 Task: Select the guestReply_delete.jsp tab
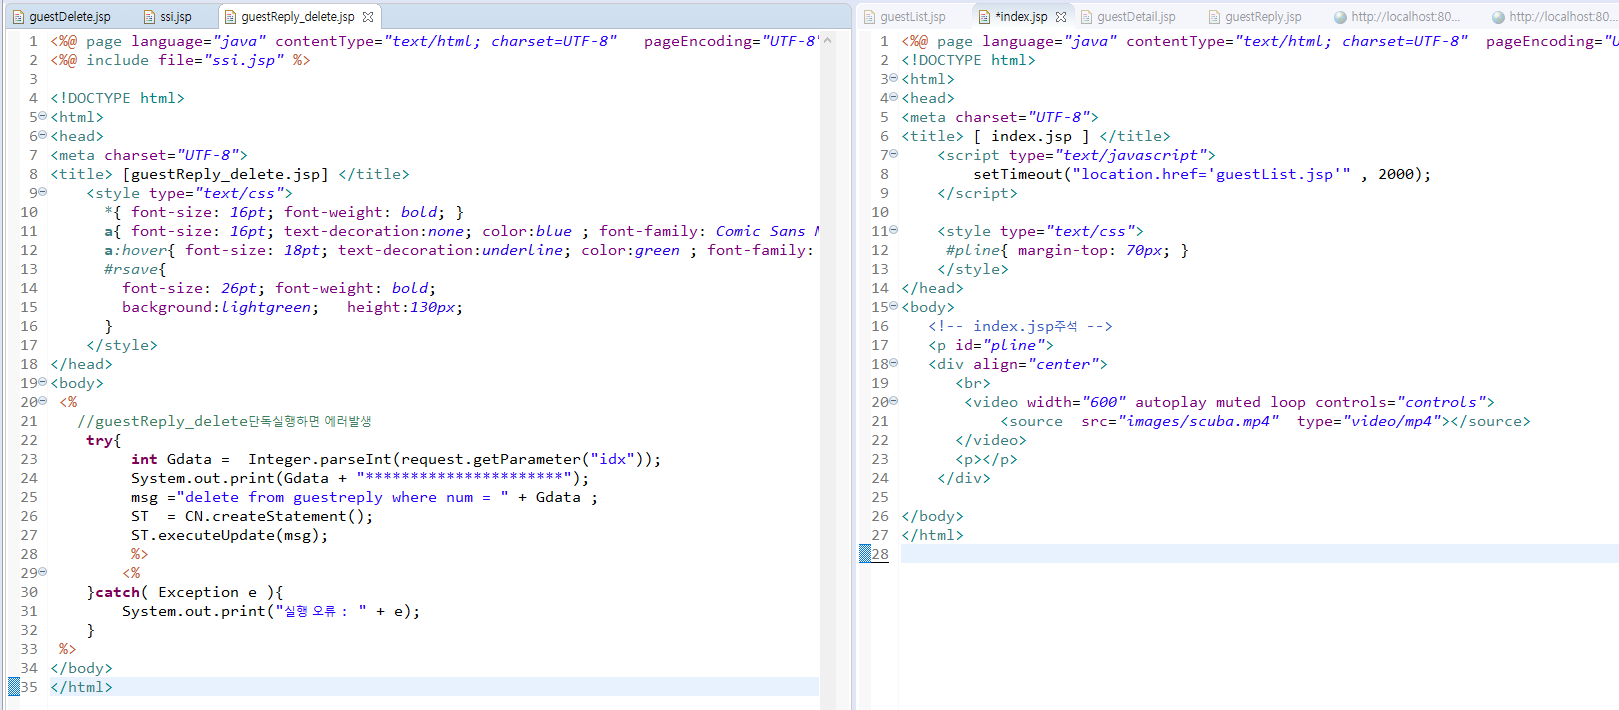pos(298,17)
